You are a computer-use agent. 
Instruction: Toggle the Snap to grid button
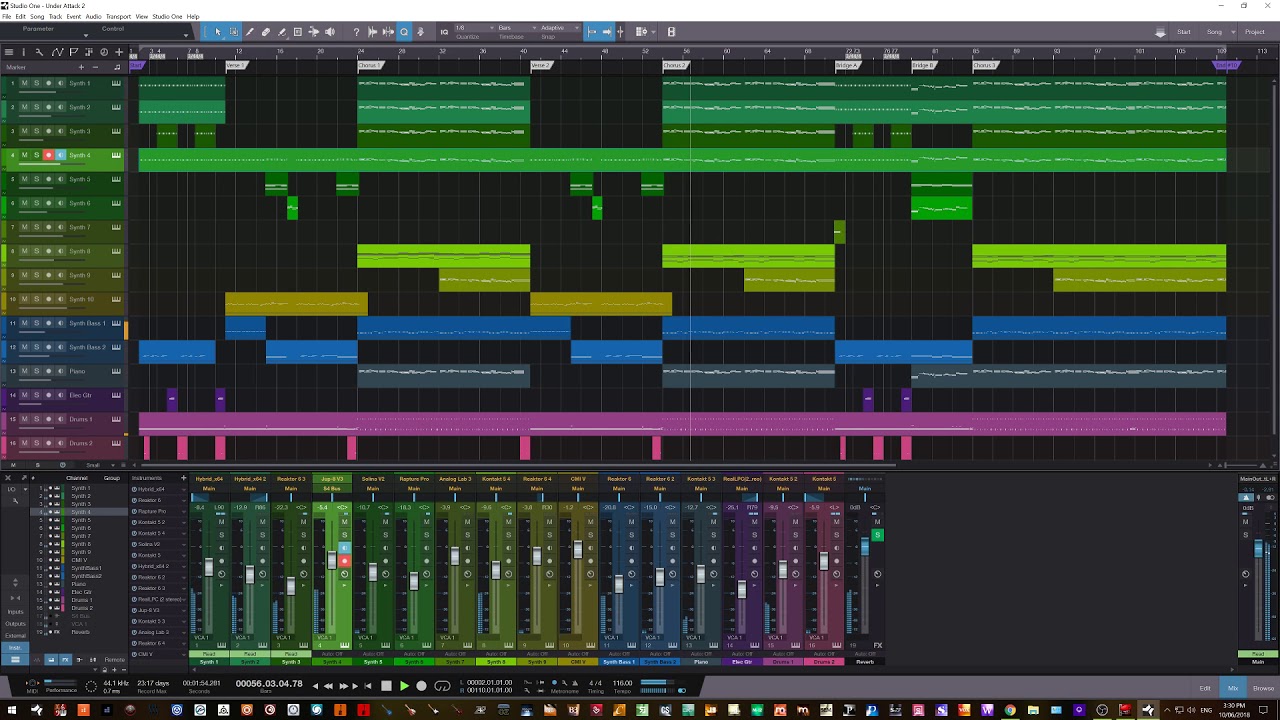[592, 32]
